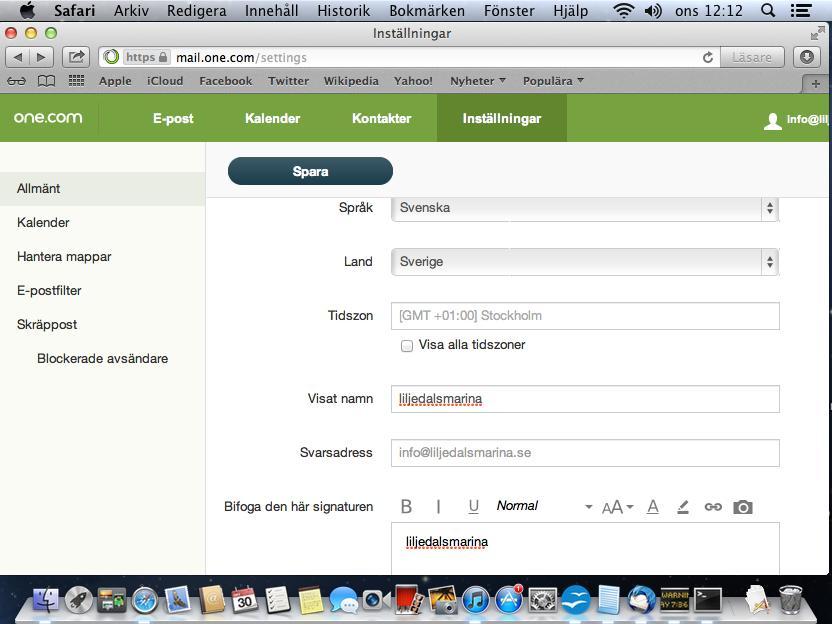Screen dimensions: 832x624
Task: Open the Land dropdown showing Sverige
Action: (x=585, y=262)
